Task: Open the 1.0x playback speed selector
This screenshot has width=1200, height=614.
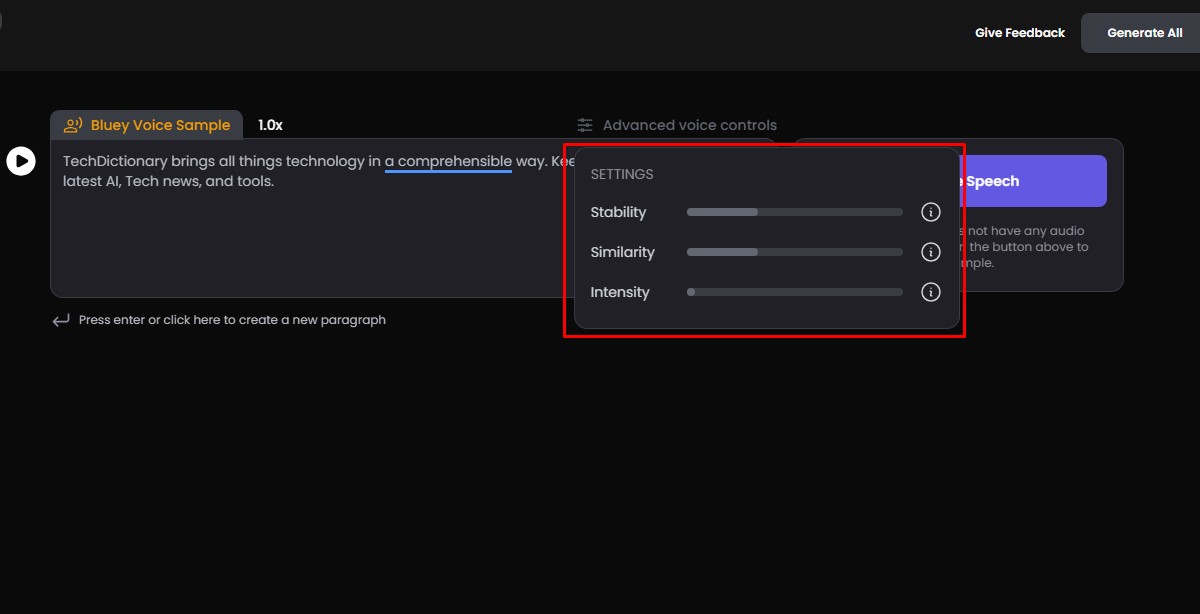Action: pos(271,124)
